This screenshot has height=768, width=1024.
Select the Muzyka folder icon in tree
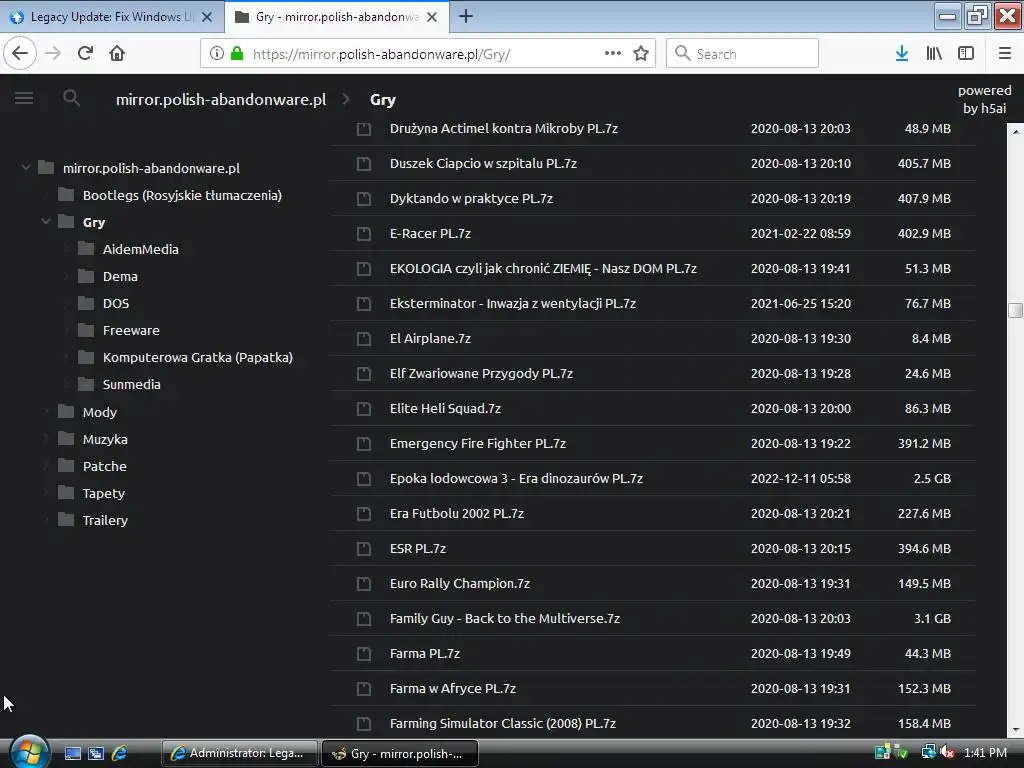[66, 439]
